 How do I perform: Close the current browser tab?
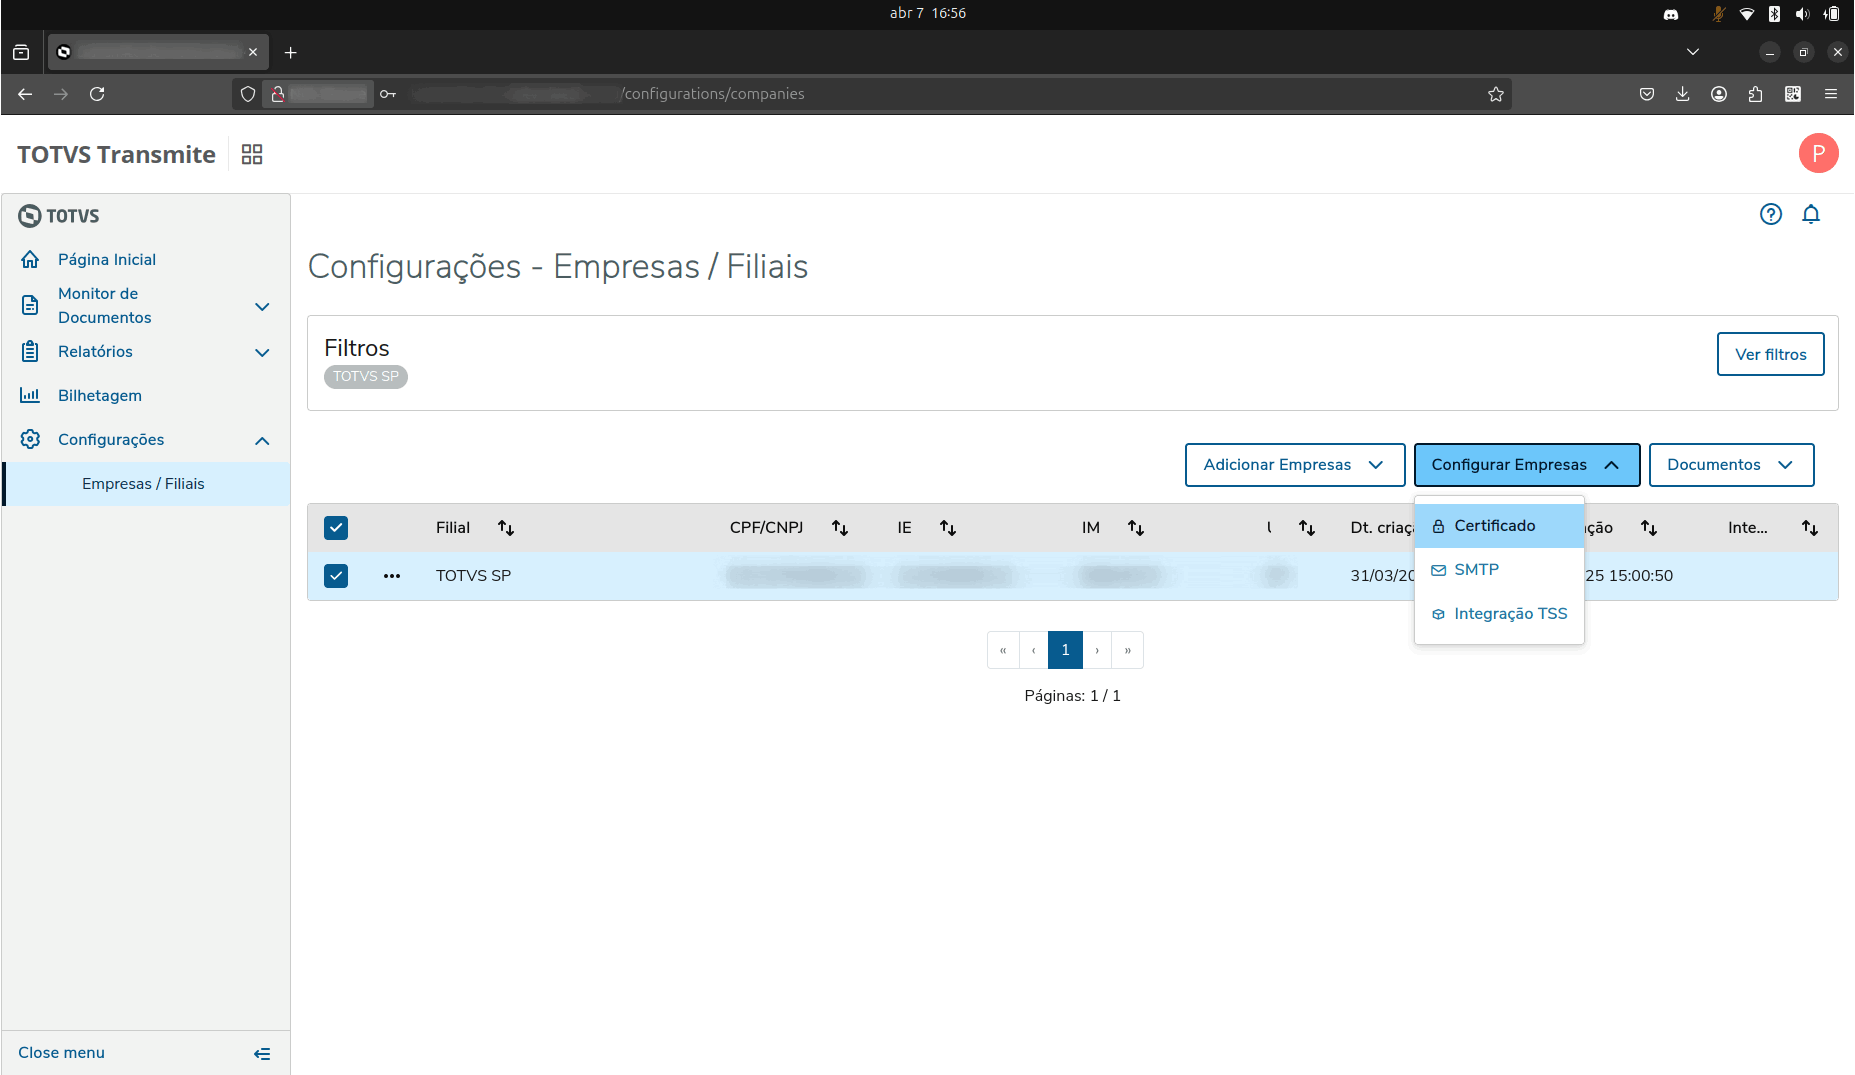pyautogui.click(x=253, y=52)
